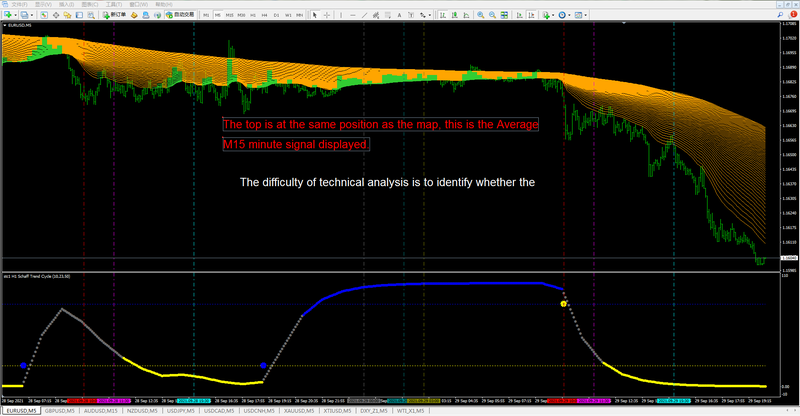800x416 pixels.
Task: Click the zoom in magnifier icon
Action: [x=481, y=15]
